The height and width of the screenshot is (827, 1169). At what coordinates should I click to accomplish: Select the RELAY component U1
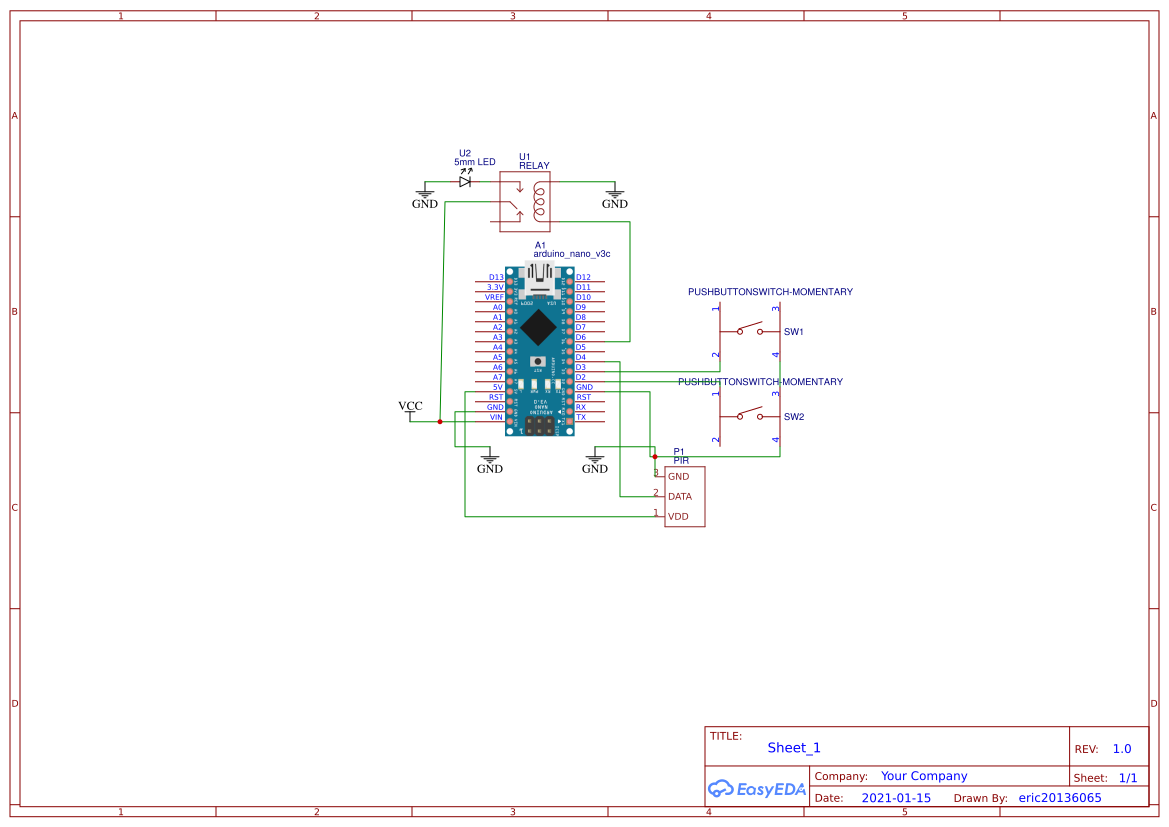pyautogui.click(x=523, y=201)
